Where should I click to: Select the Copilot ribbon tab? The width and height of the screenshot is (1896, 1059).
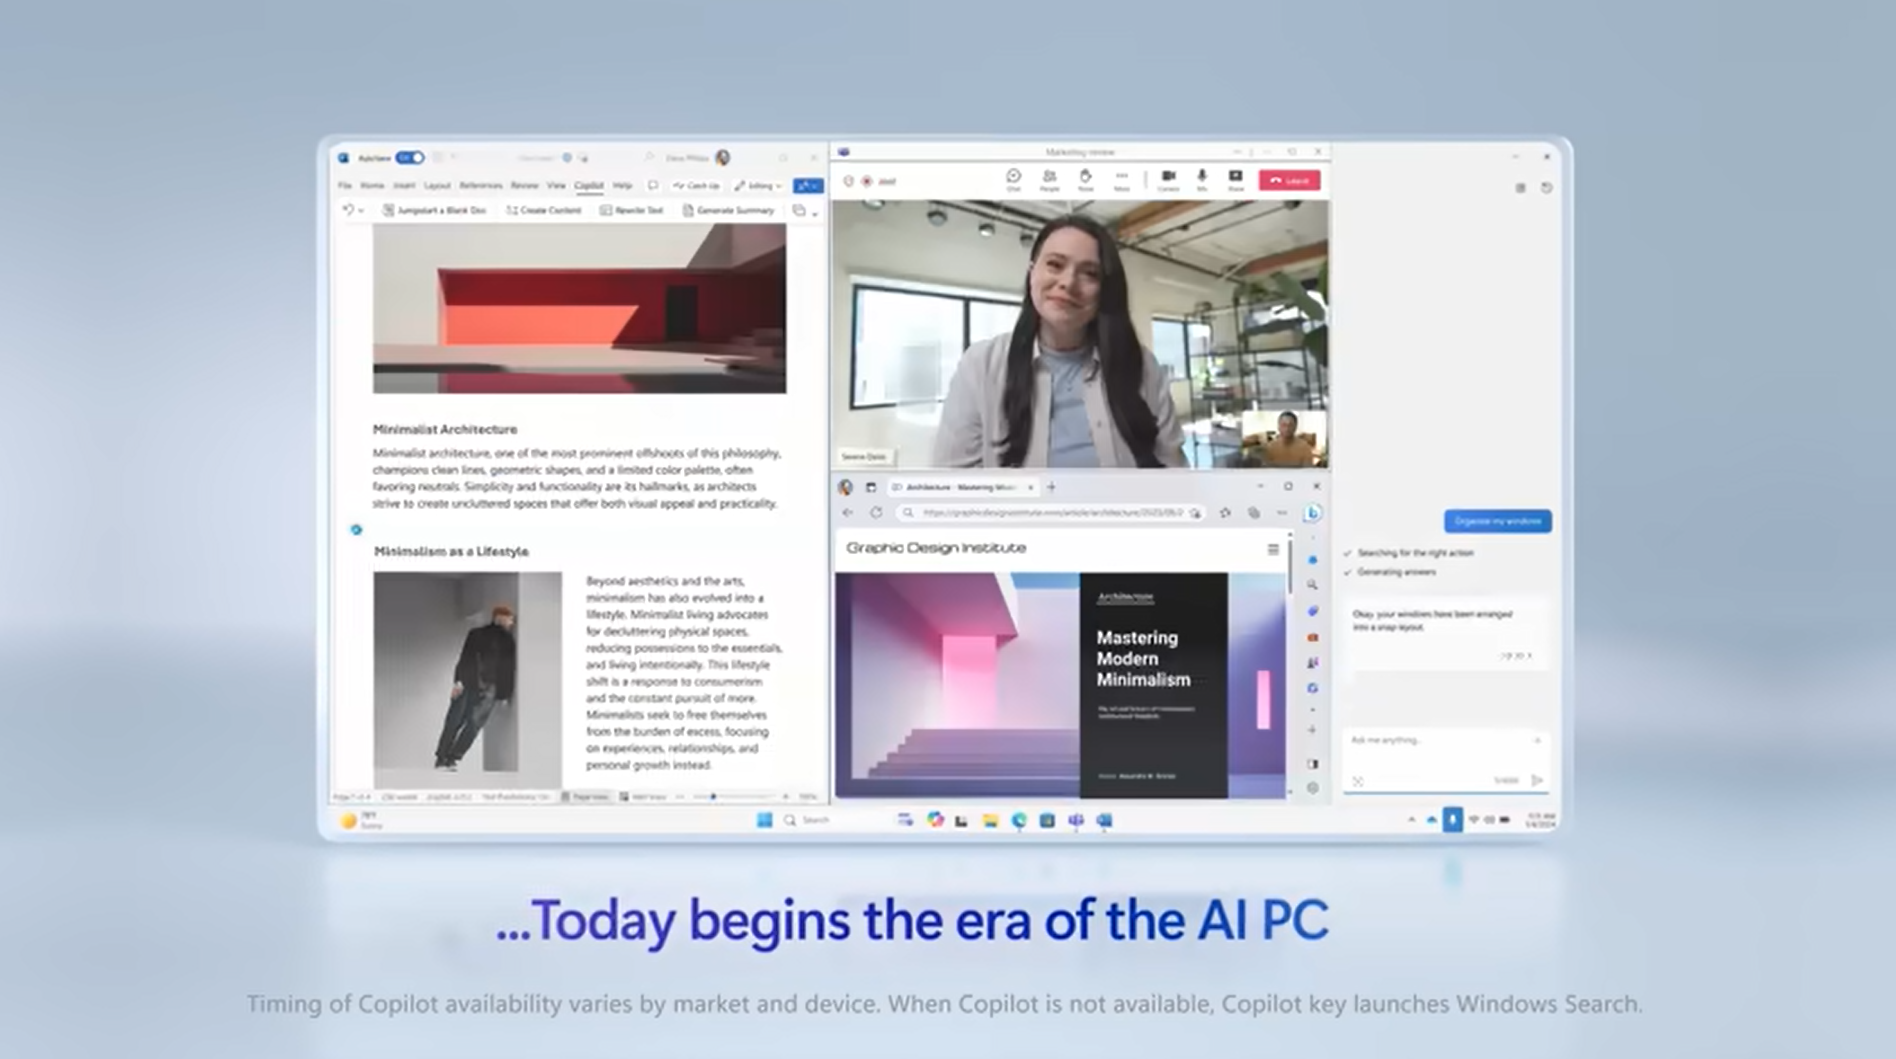click(x=589, y=185)
